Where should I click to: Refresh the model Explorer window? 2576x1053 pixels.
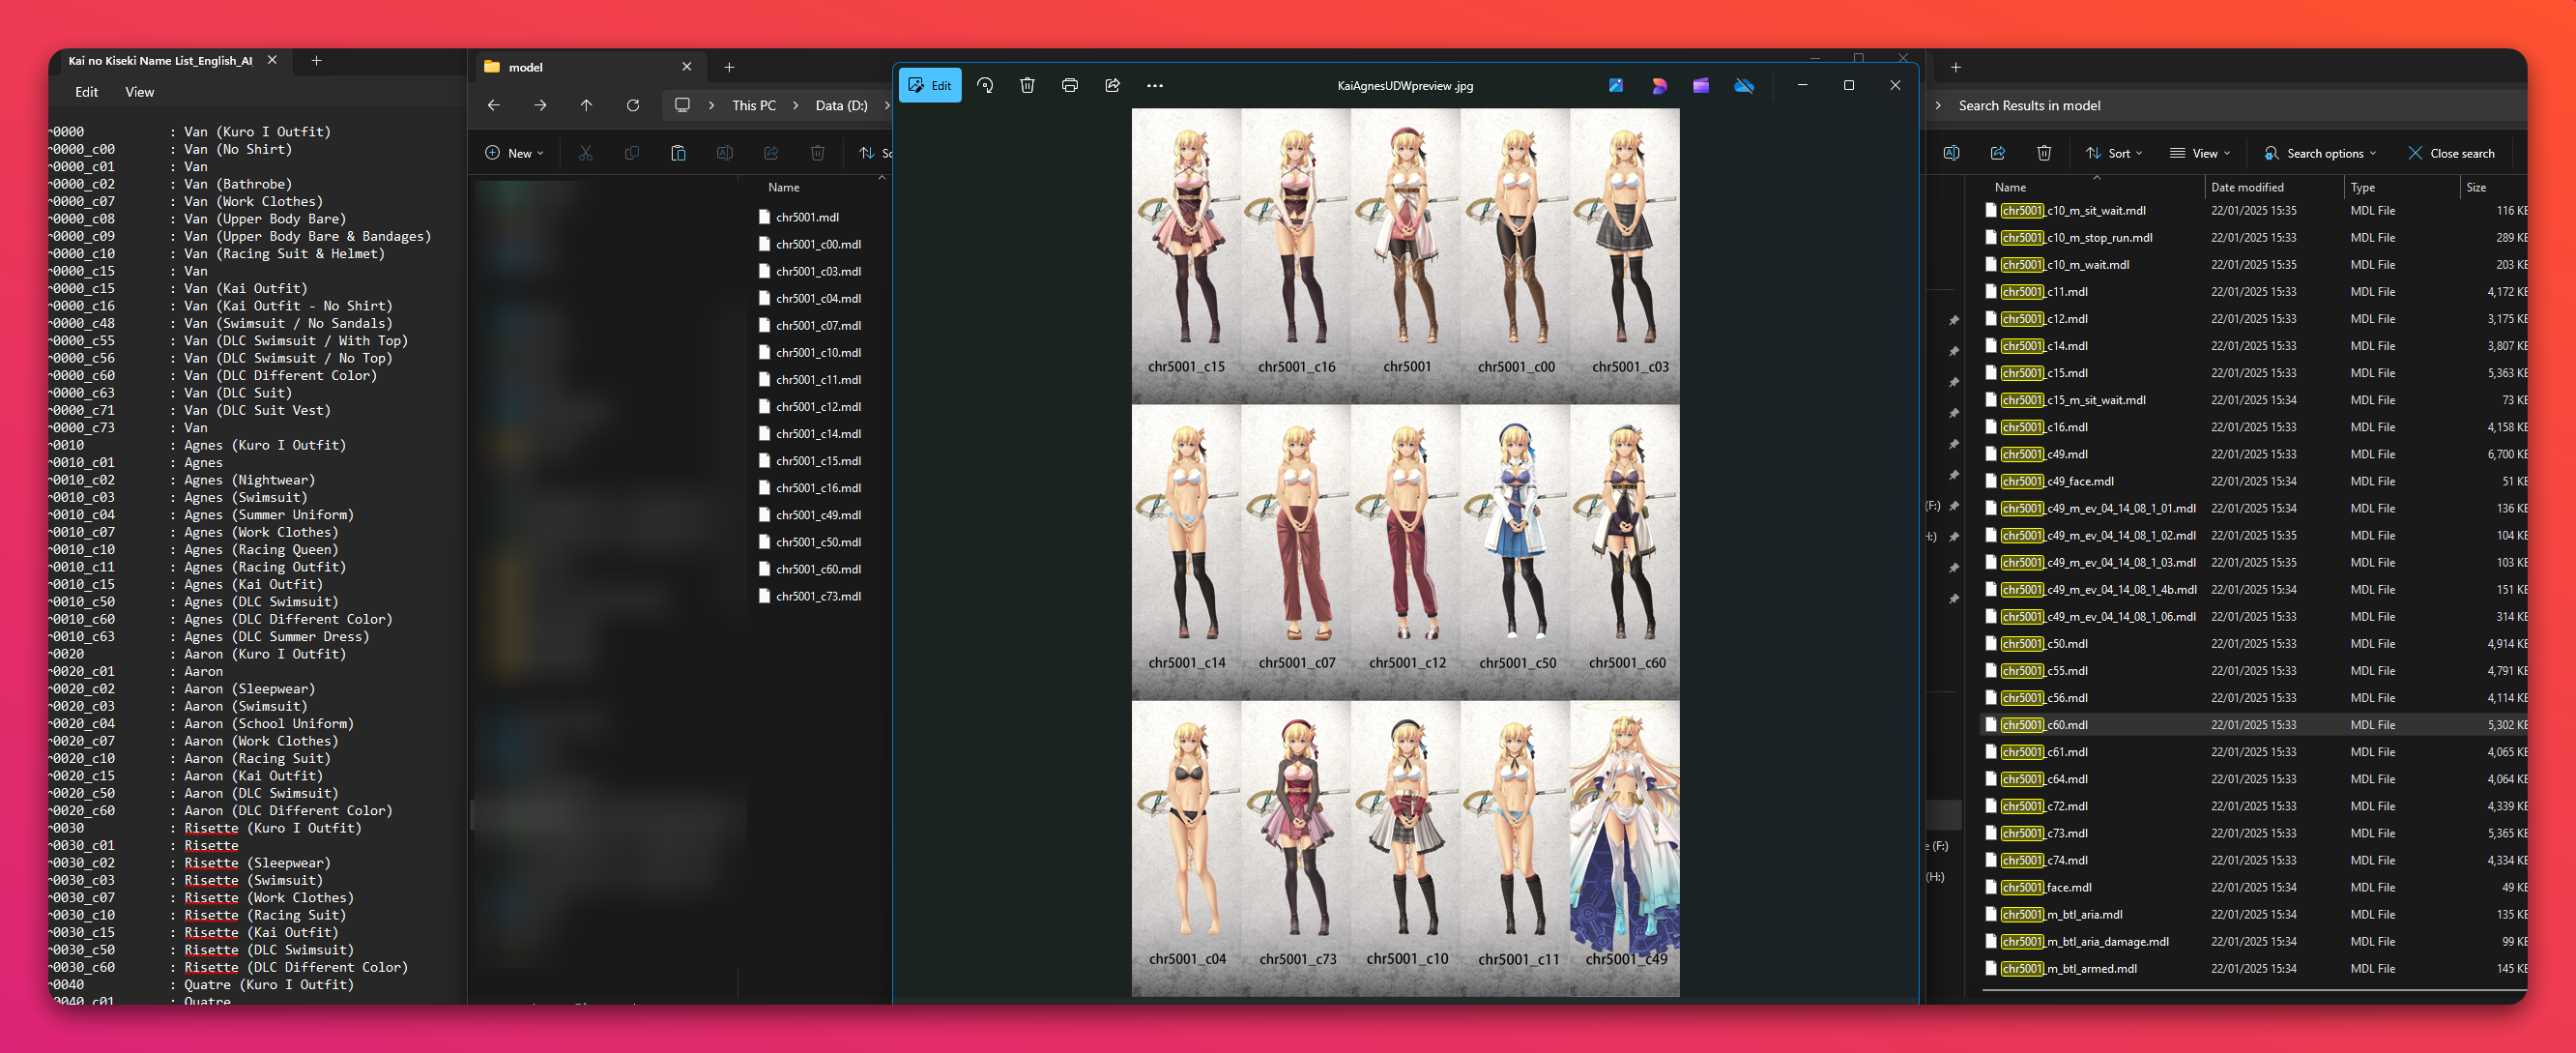pos(633,105)
